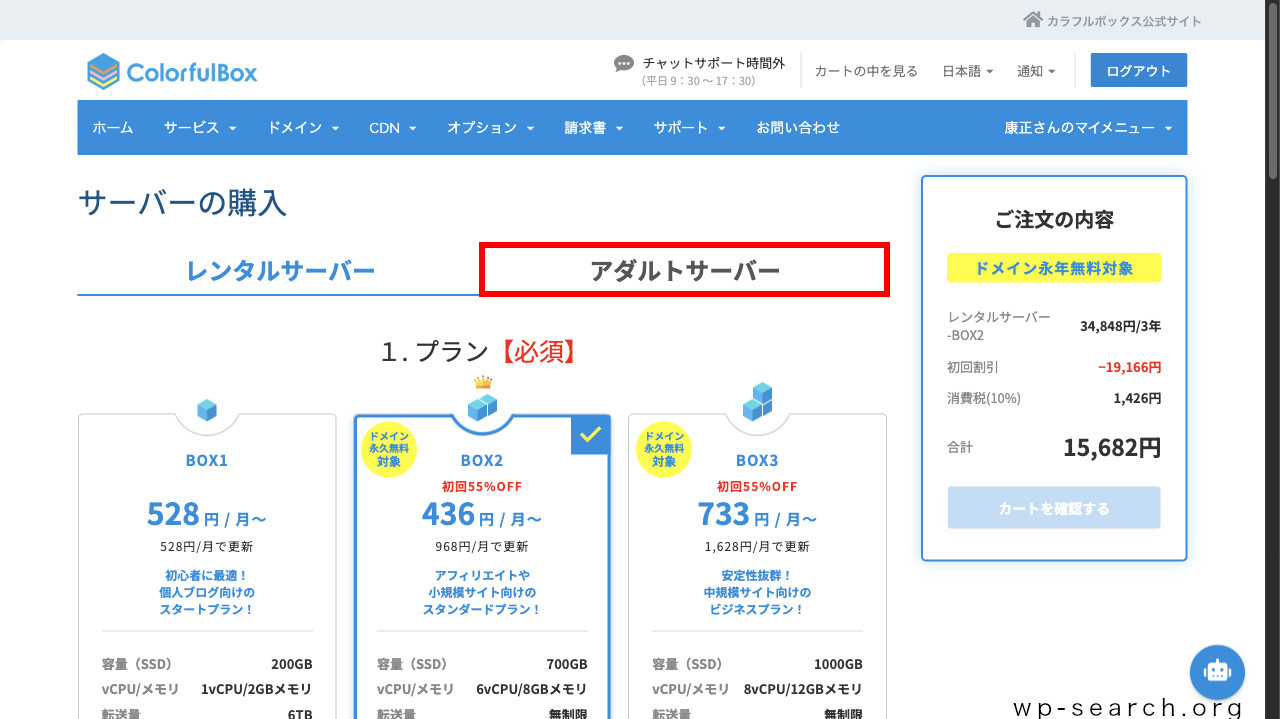Click the BOX3 ドメイン永久無料対象 badge
This screenshot has width=1280, height=719.
click(664, 449)
